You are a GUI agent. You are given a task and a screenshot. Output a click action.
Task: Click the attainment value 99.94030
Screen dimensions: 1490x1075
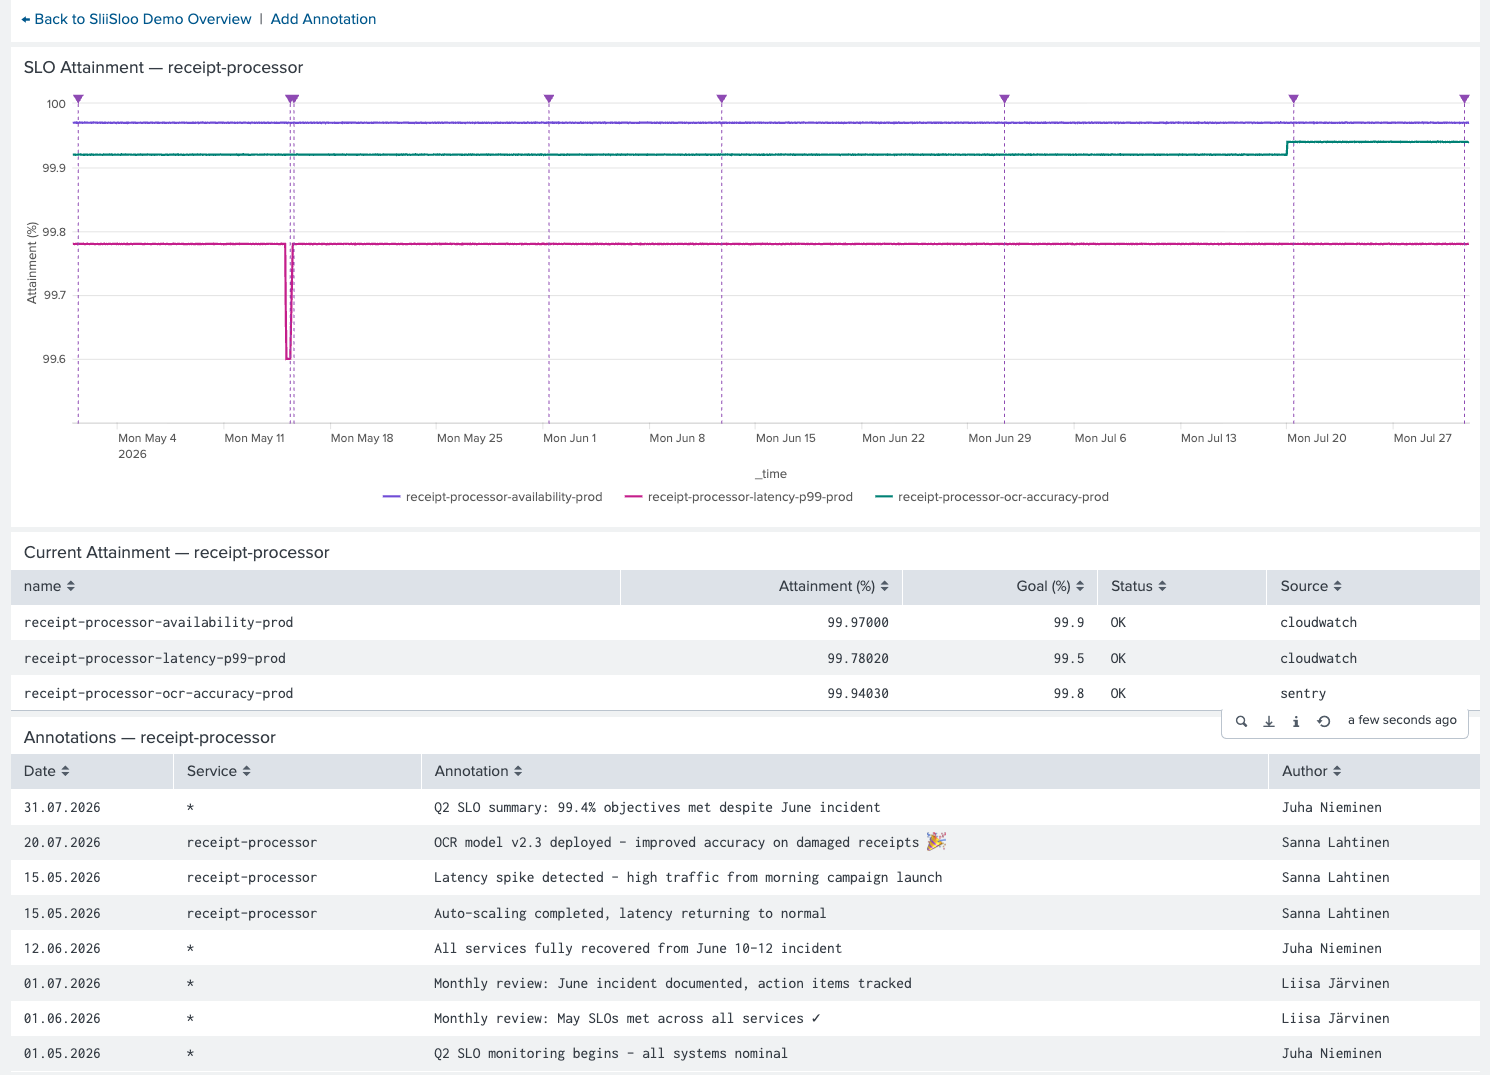click(x=858, y=693)
